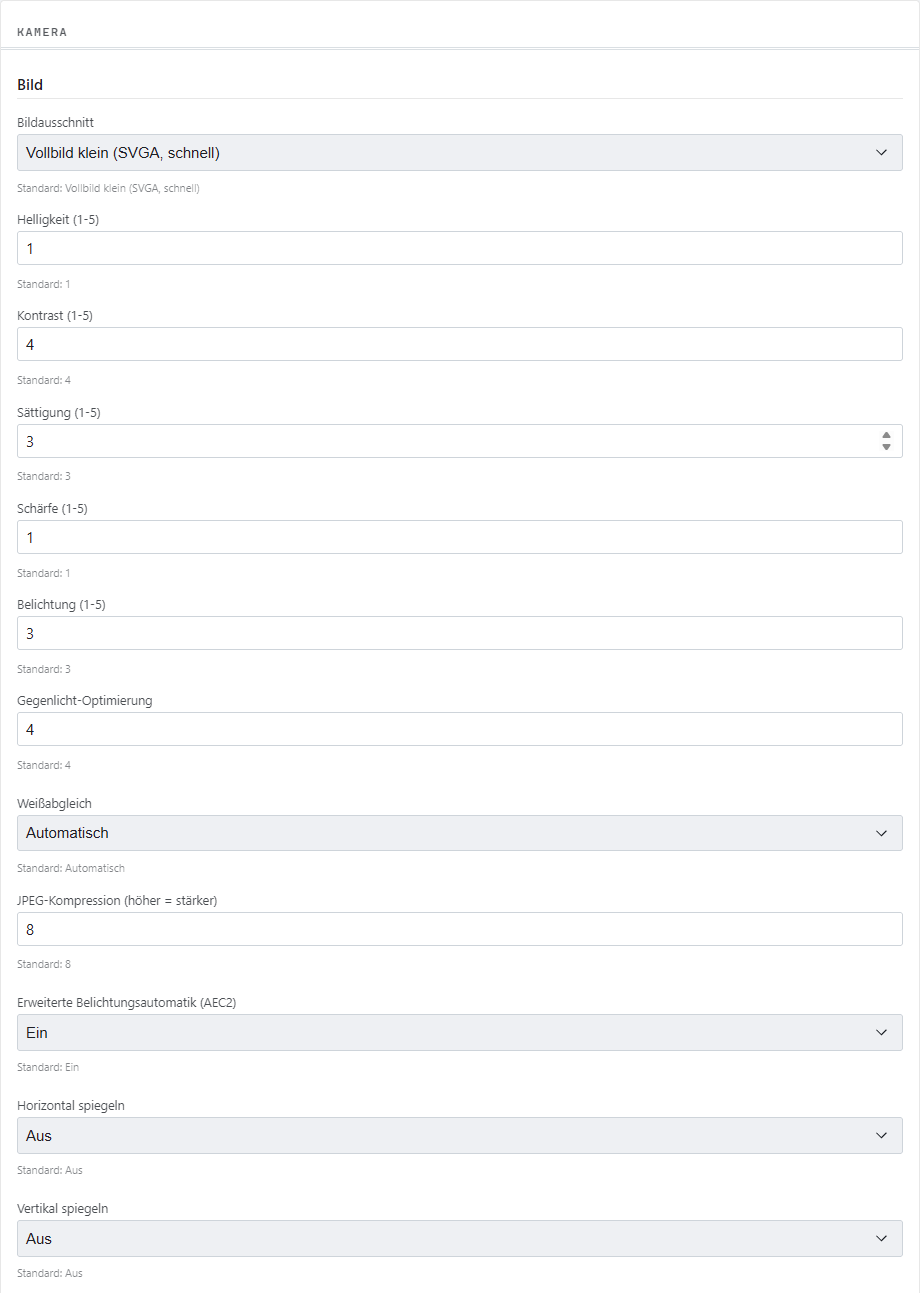
Task: Click the Belichtung (1-5) input field
Action: coord(460,633)
